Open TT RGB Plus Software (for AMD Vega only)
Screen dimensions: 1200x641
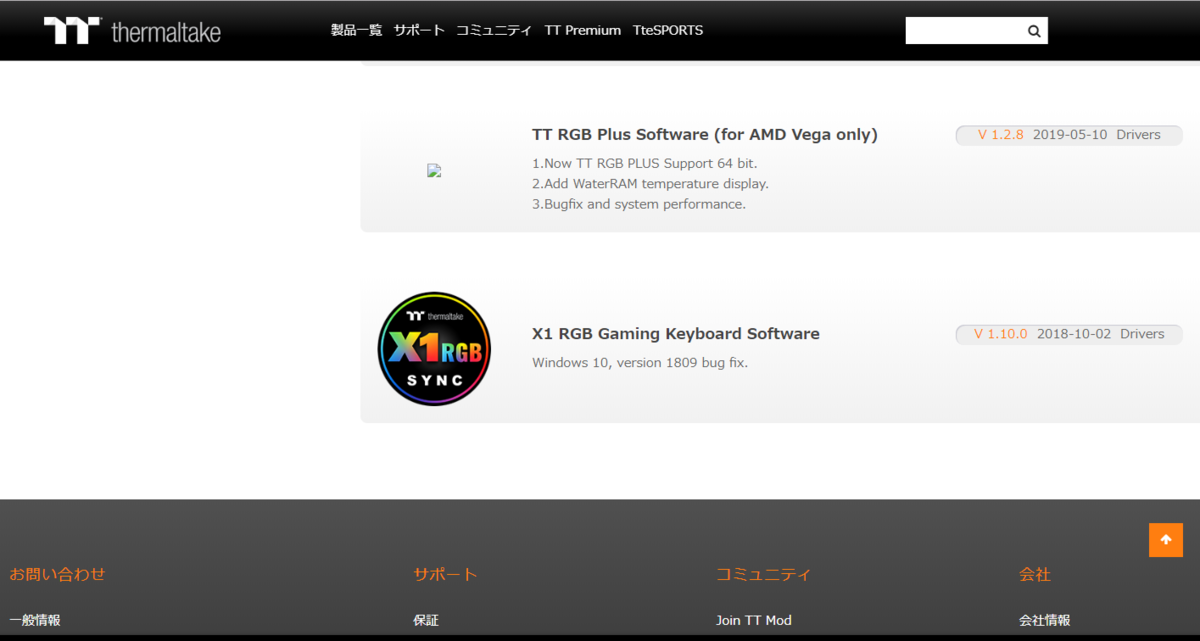(705, 134)
